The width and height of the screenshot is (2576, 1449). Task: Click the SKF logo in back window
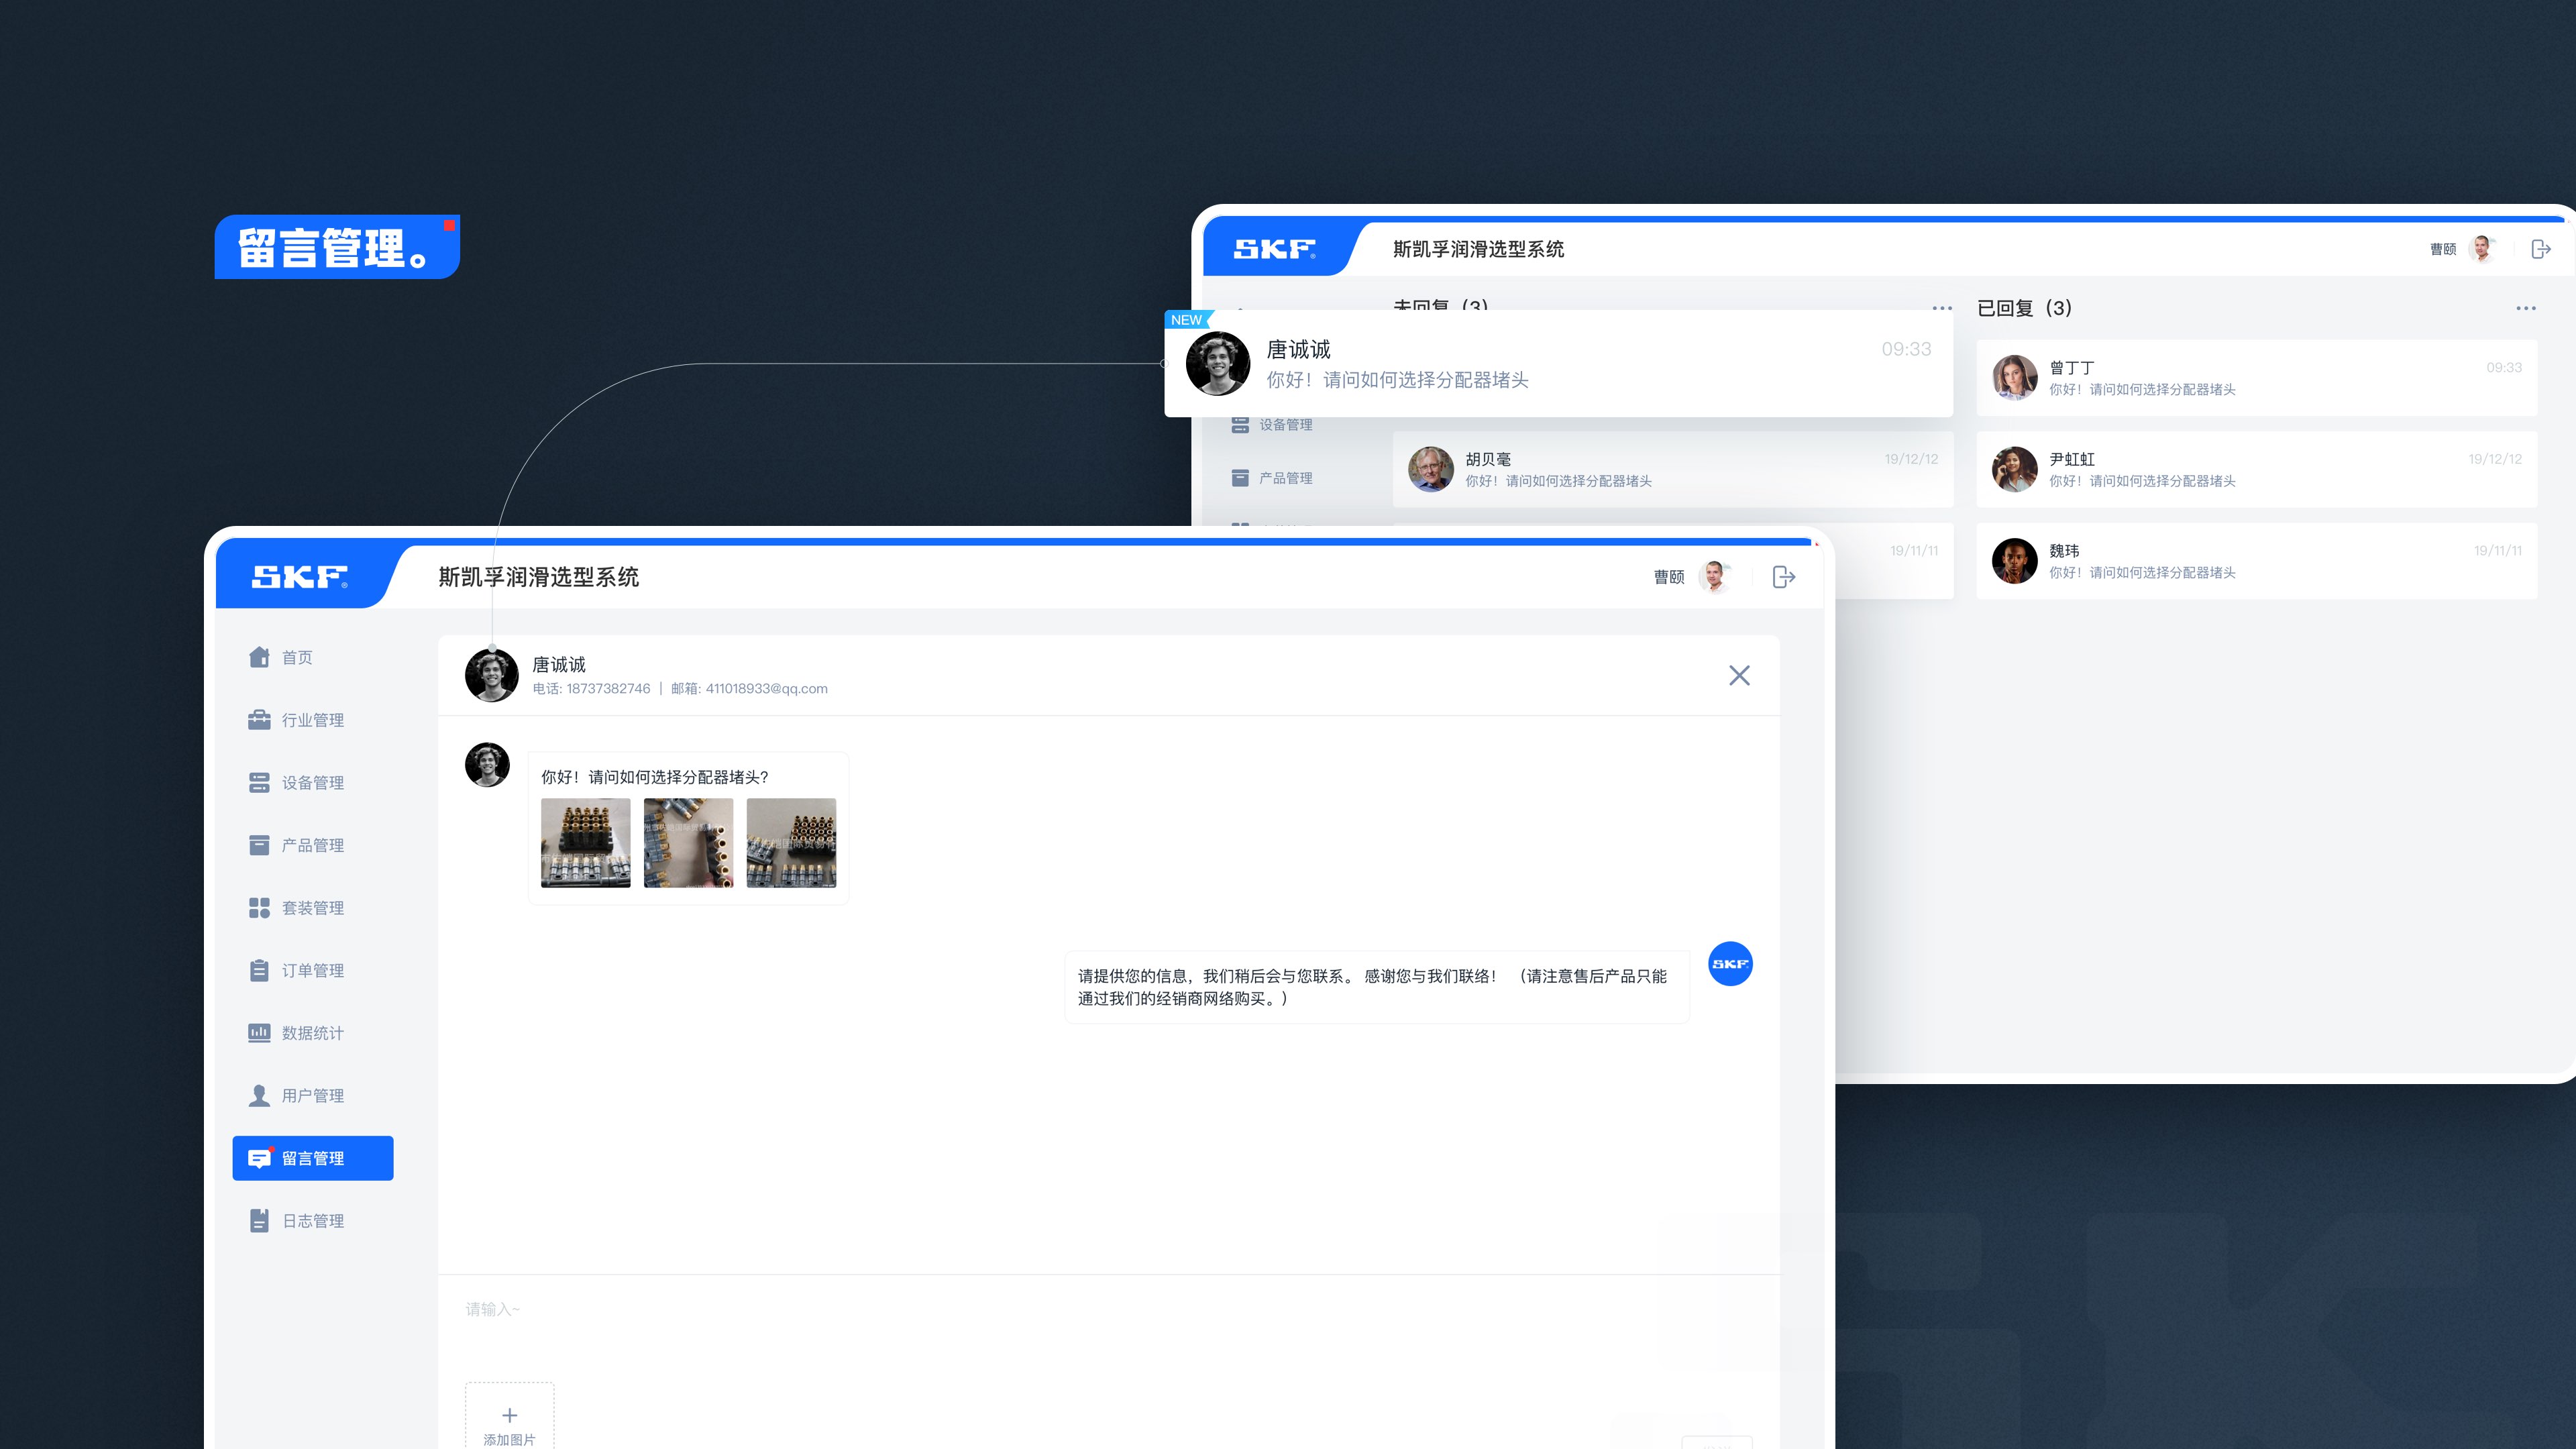pyautogui.click(x=1274, y=249)
